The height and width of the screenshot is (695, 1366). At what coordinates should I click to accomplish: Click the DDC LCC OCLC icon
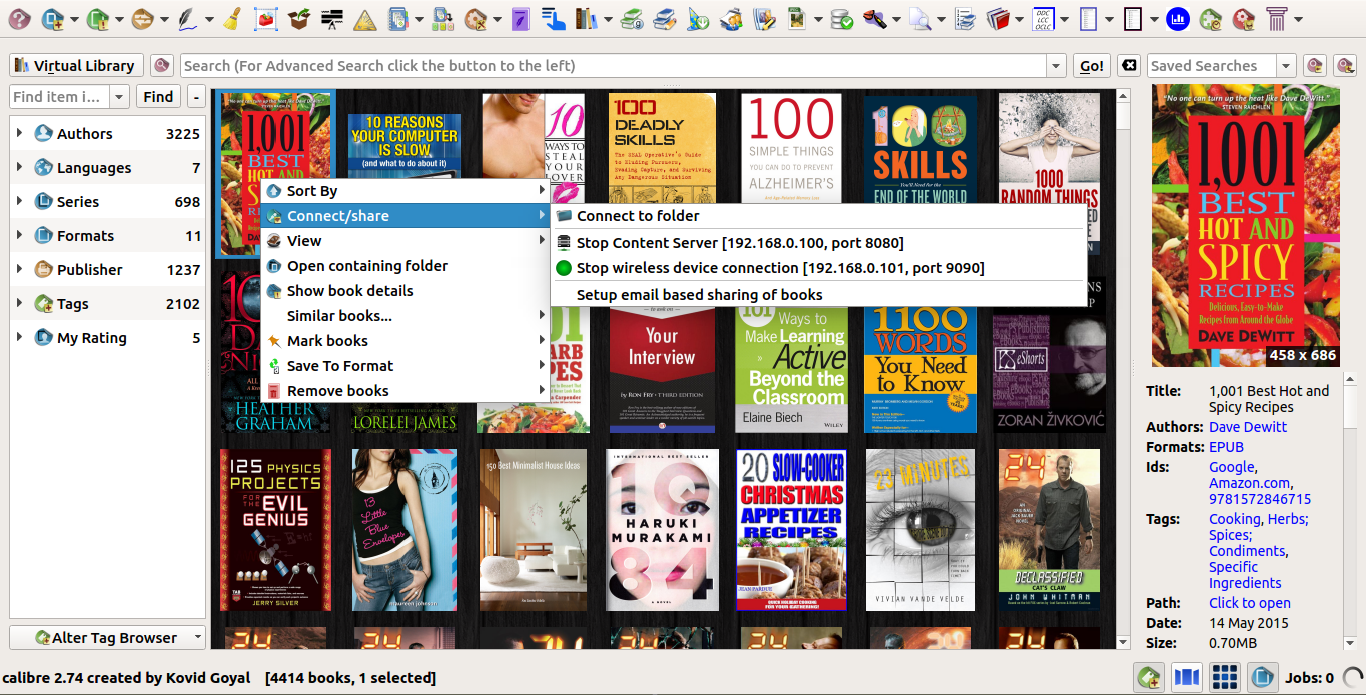[x=1043, y=18]
